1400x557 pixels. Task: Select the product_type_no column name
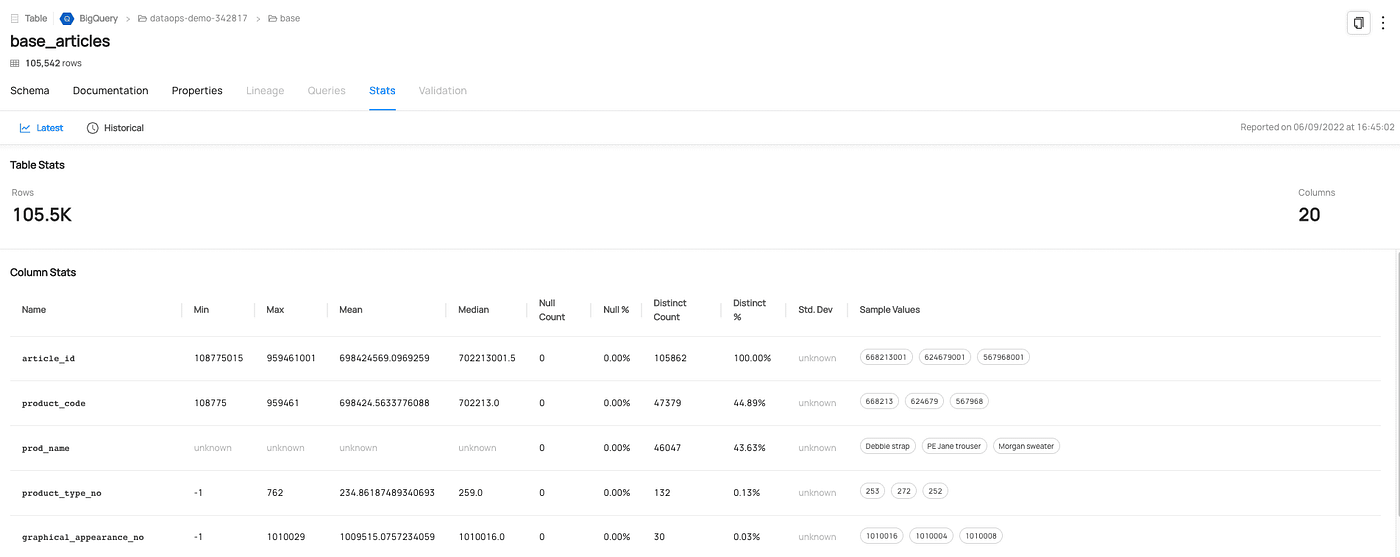click(62, 493)
